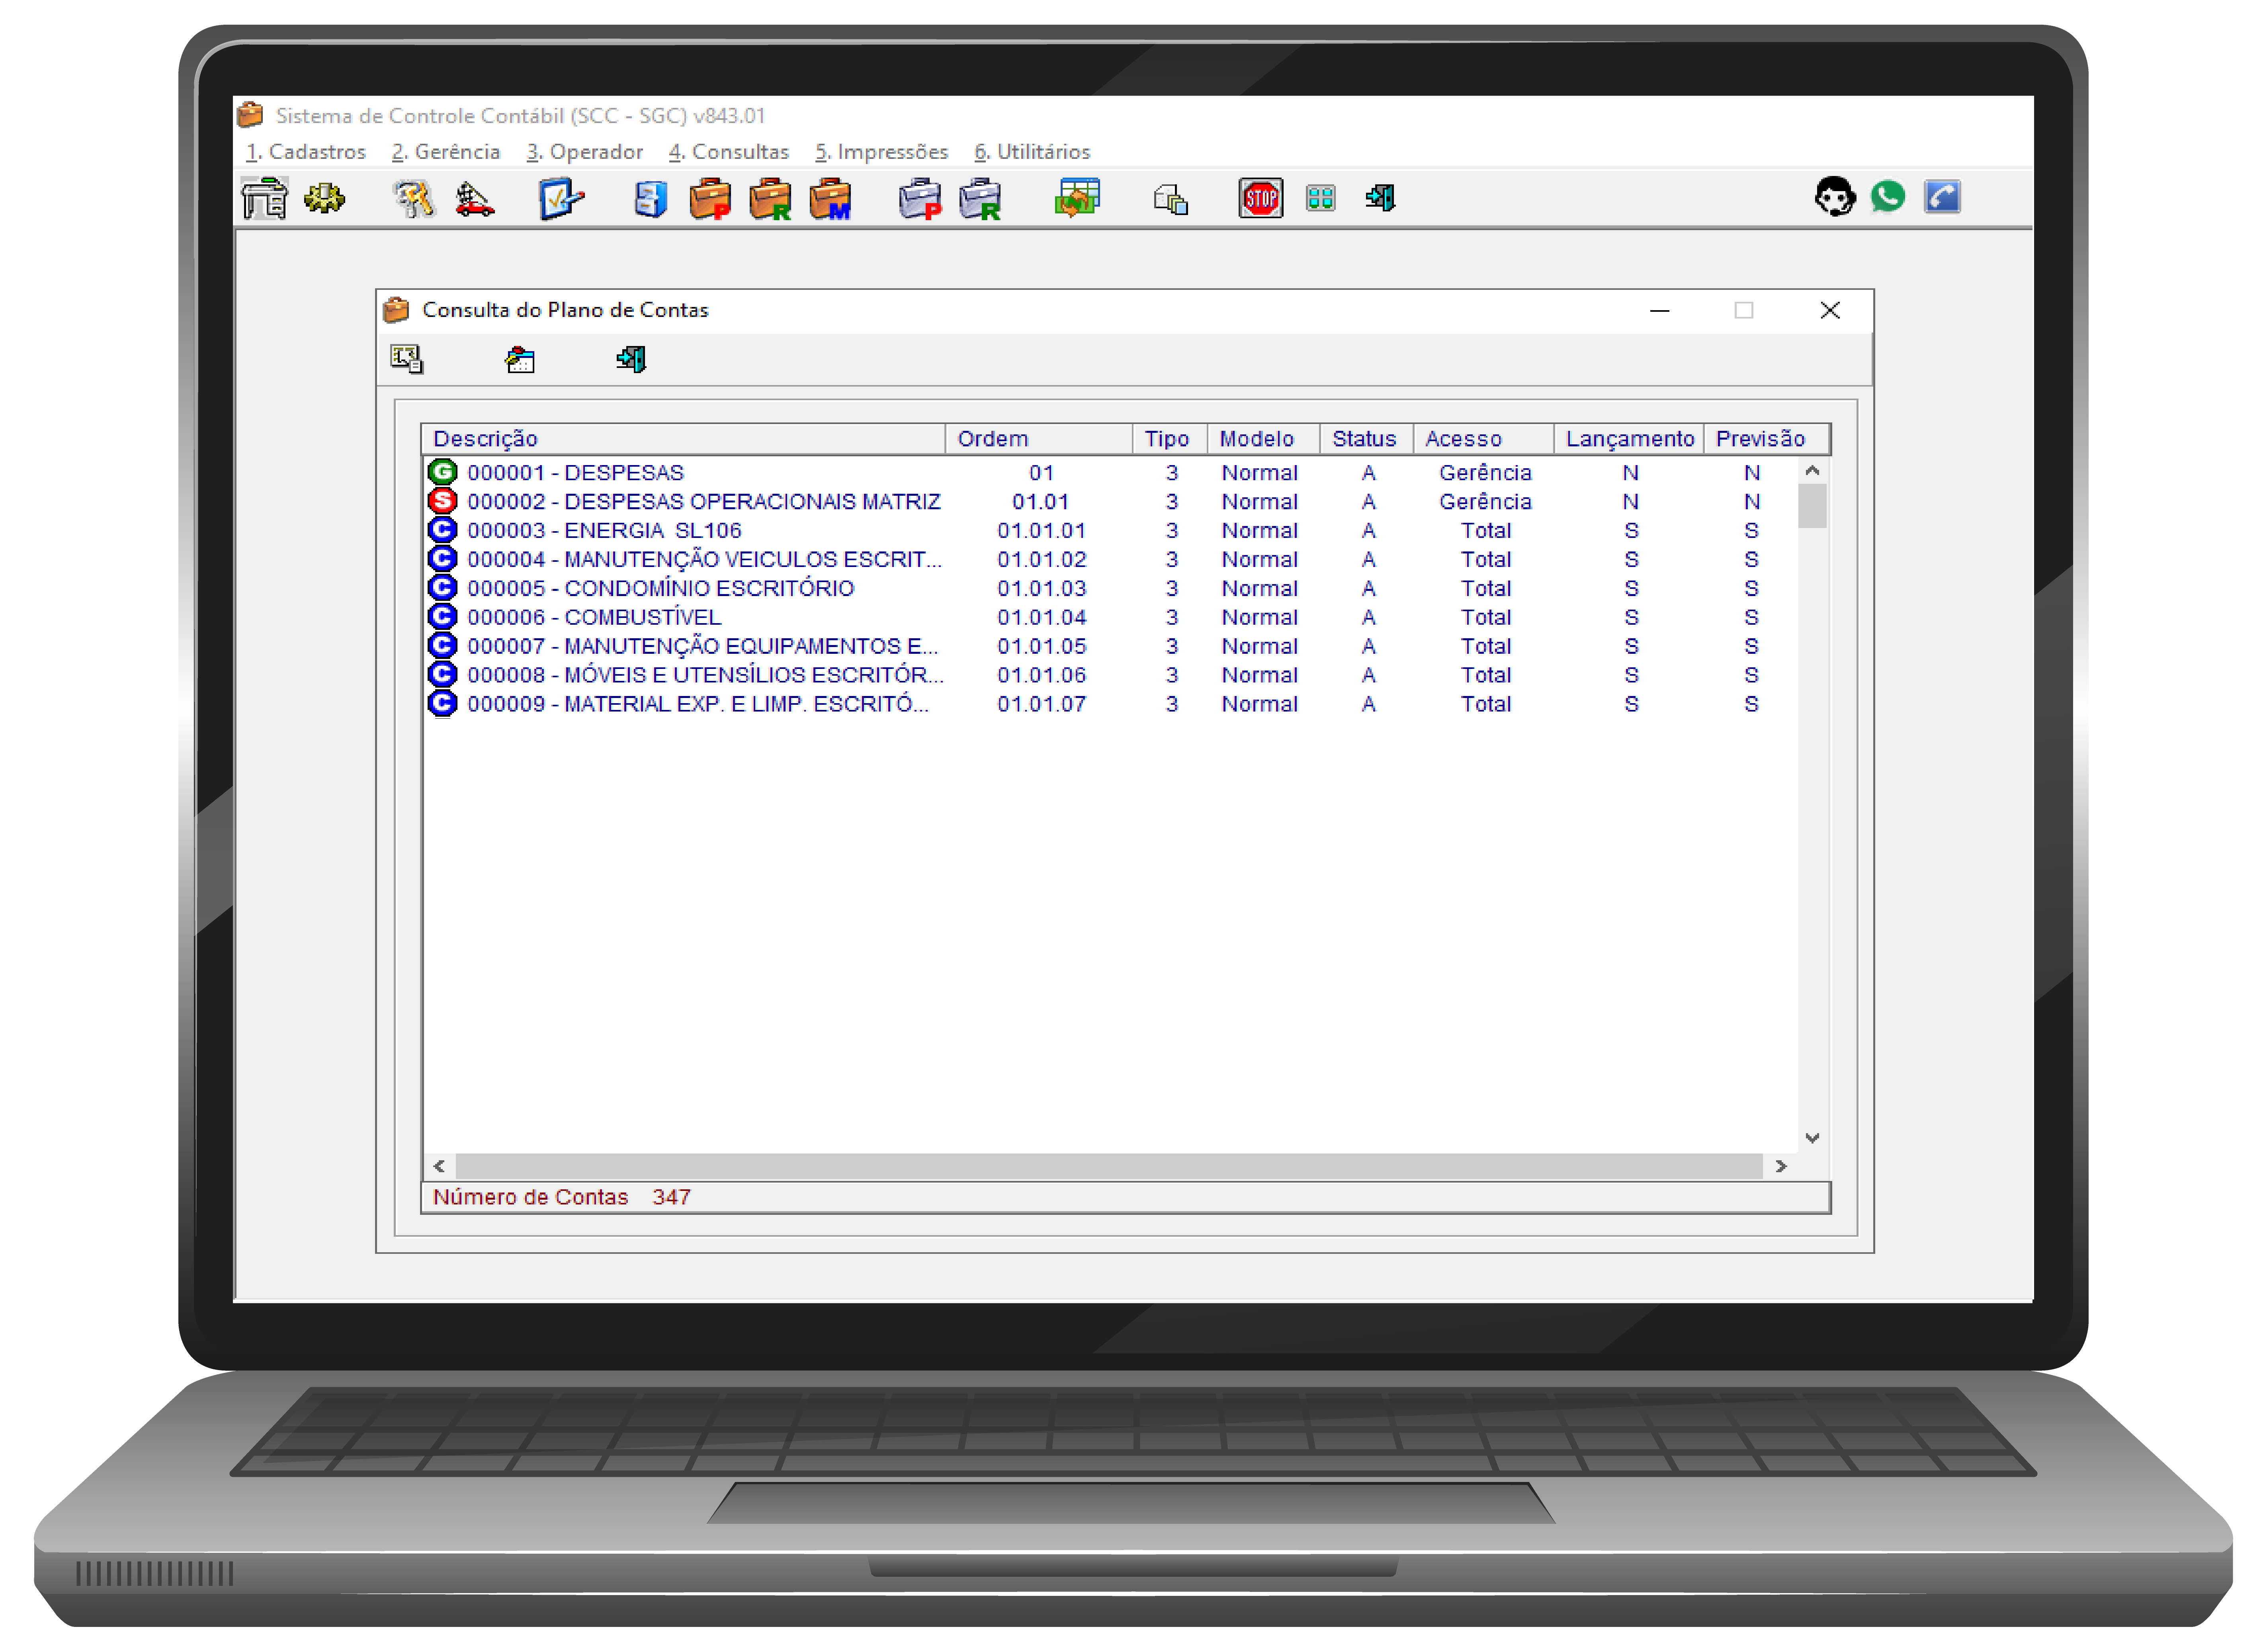Open the 2. Gerência menu
This screenshot has width=2267, height=1652.
446,152
